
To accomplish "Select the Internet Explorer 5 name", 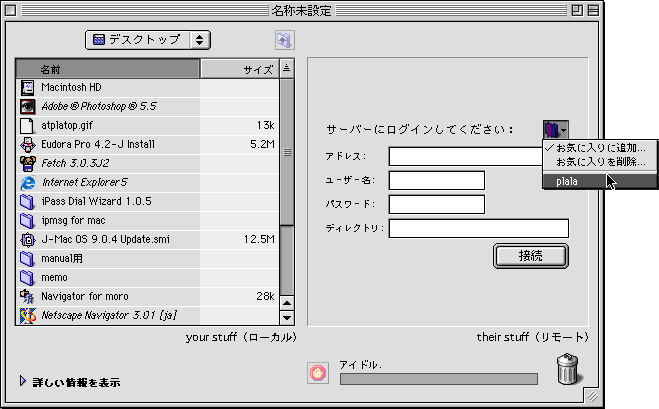I will [84, 182].
